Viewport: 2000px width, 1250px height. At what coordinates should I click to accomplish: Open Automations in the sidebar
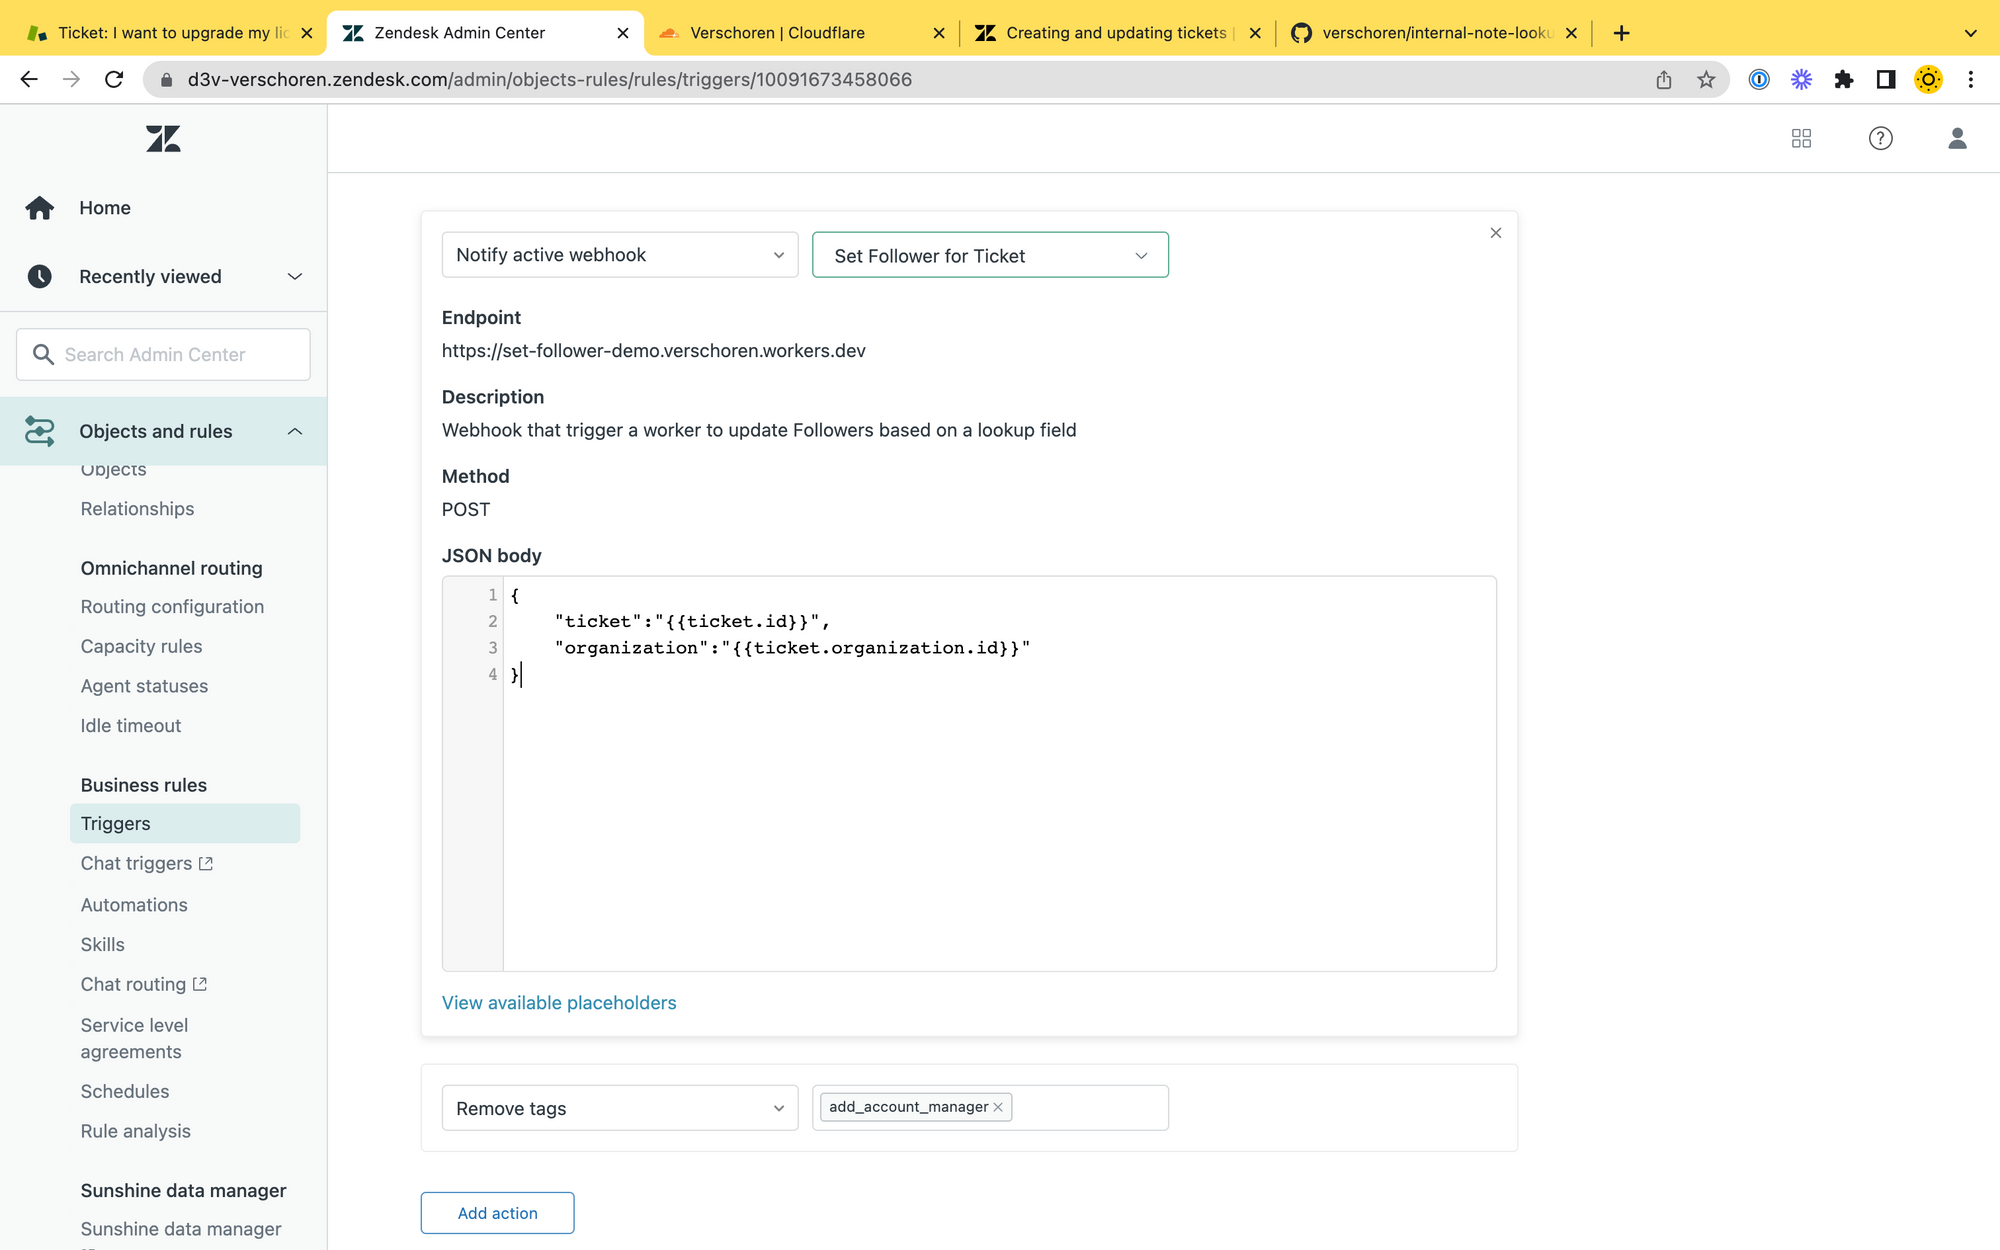click(134, 905)
